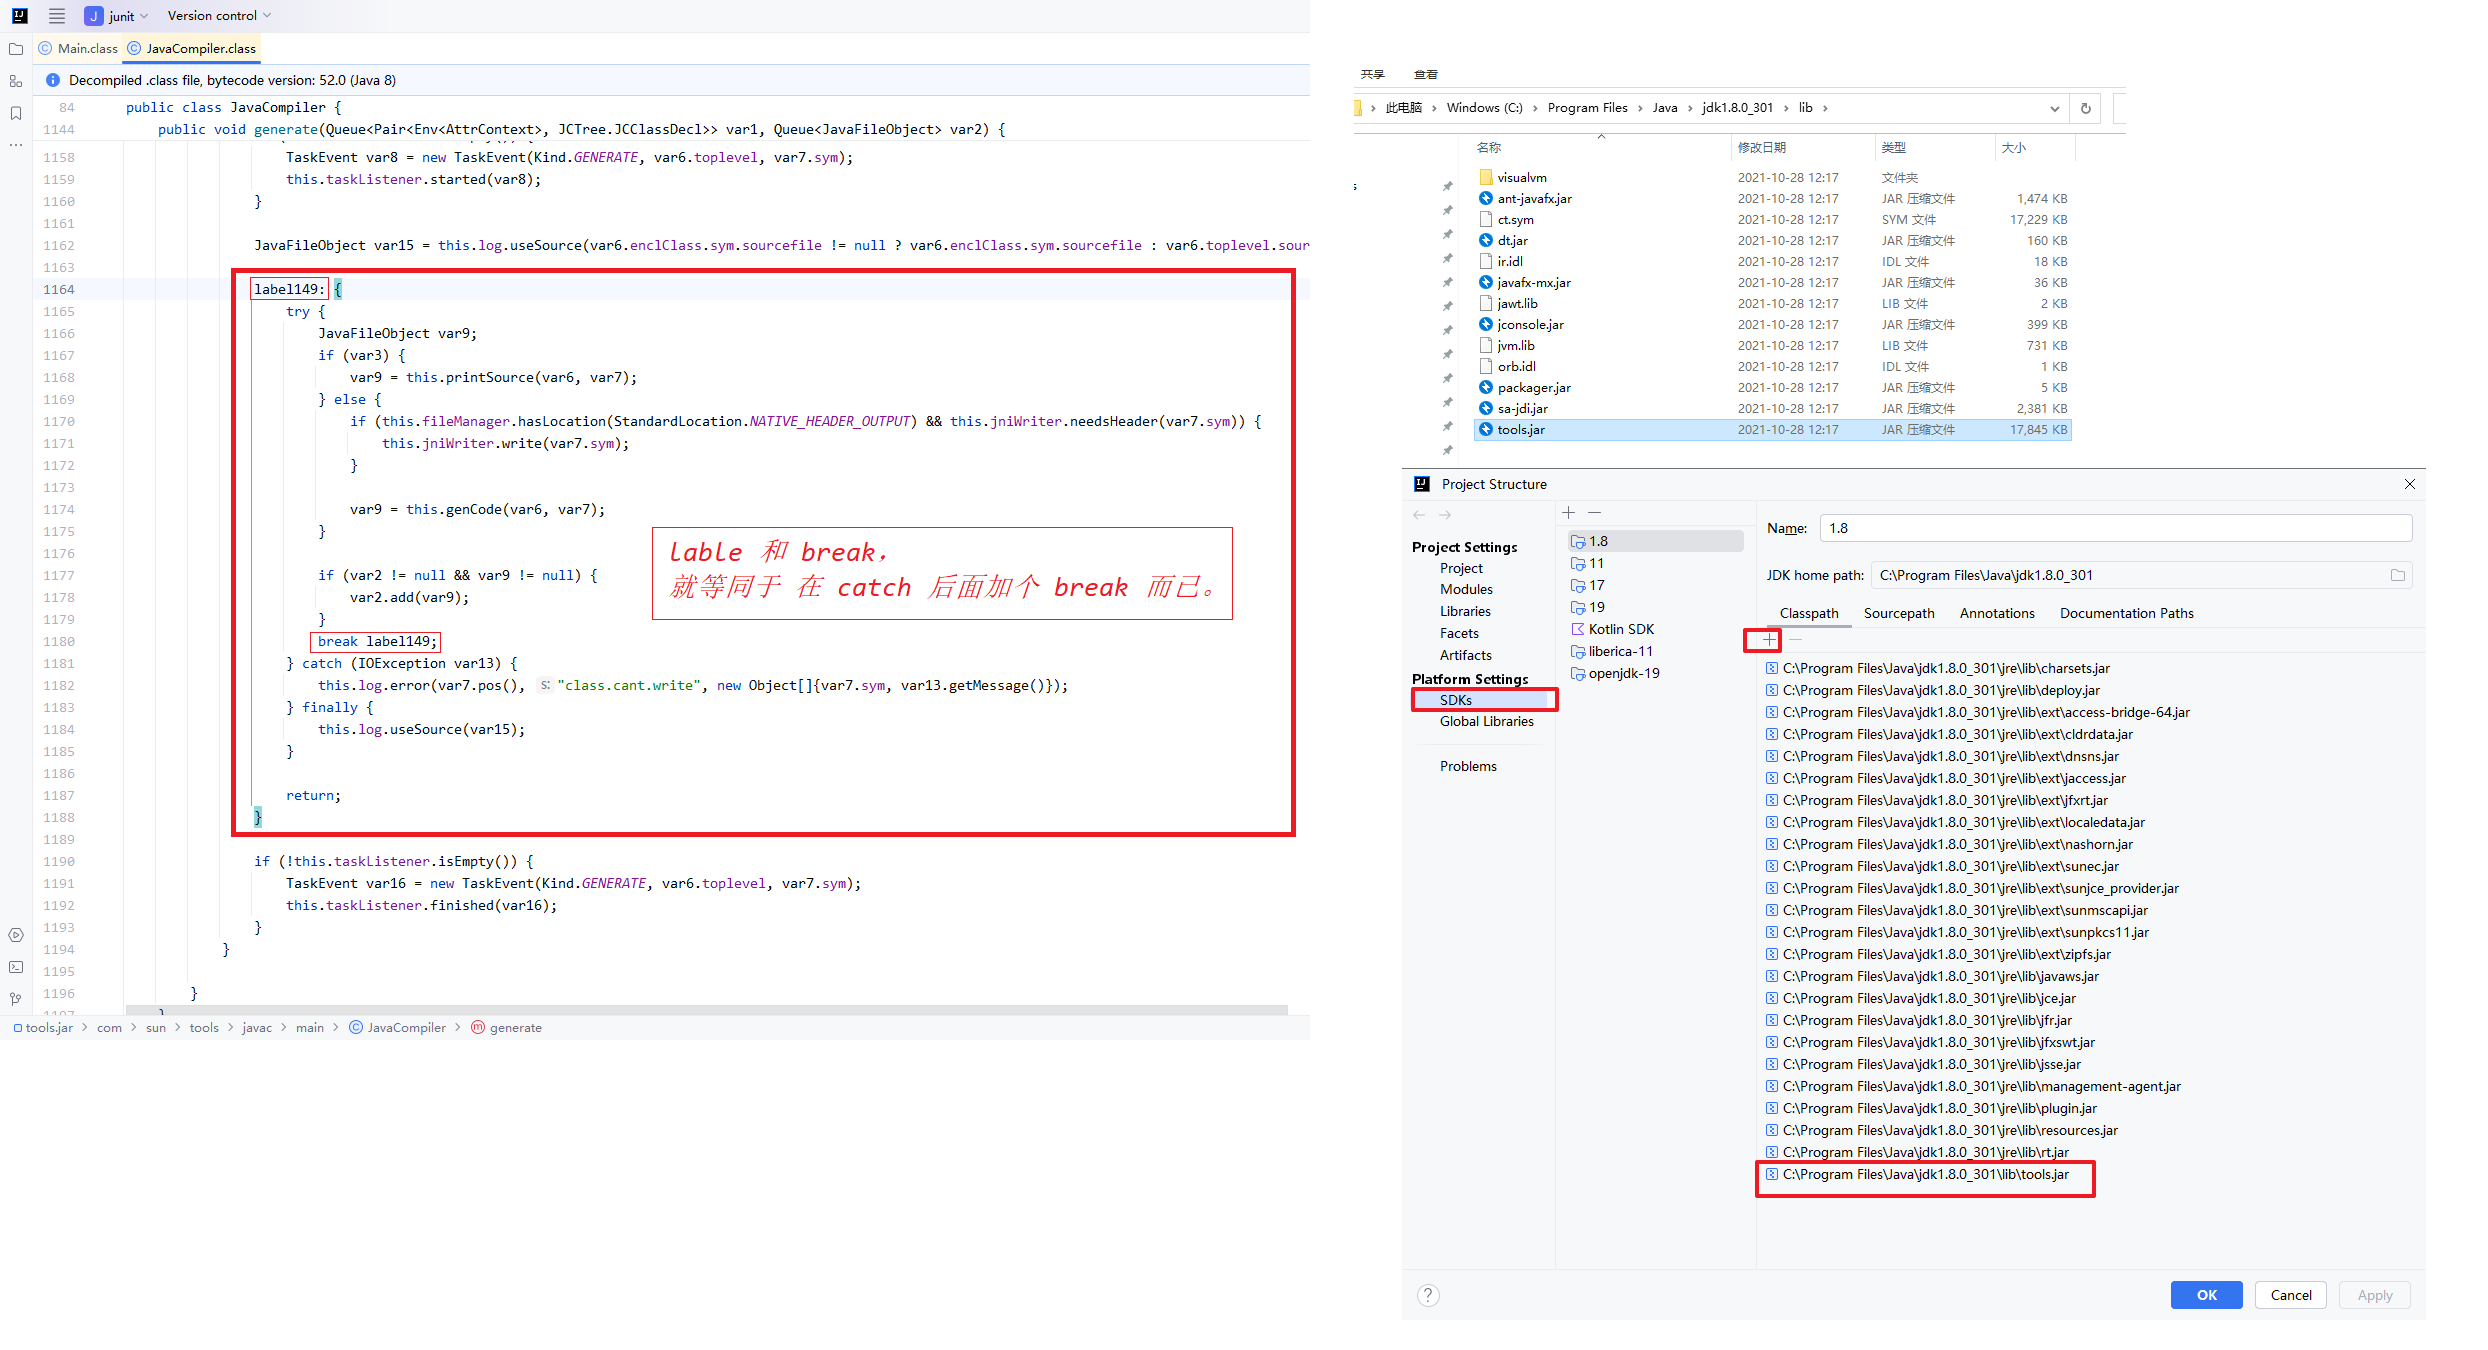Switch to the Sourcepath tab

coord(1898,613)
